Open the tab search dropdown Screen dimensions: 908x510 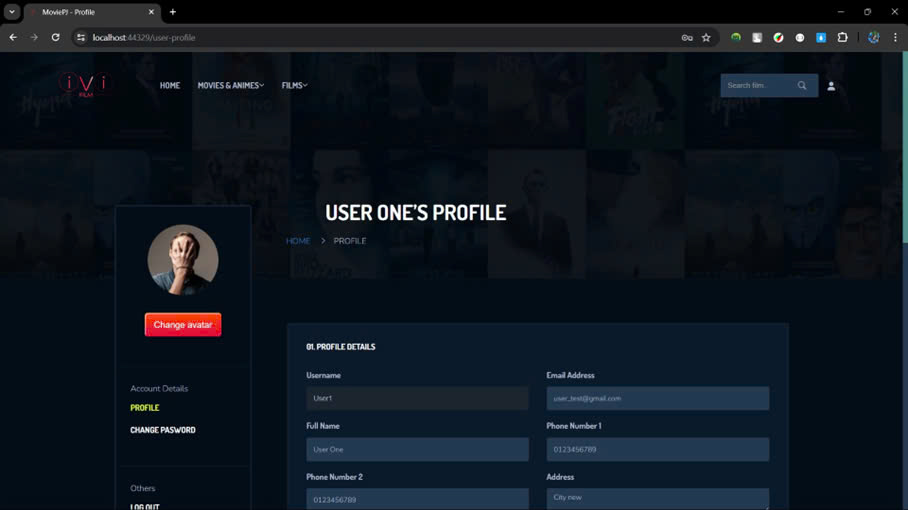tap(12, 12)
